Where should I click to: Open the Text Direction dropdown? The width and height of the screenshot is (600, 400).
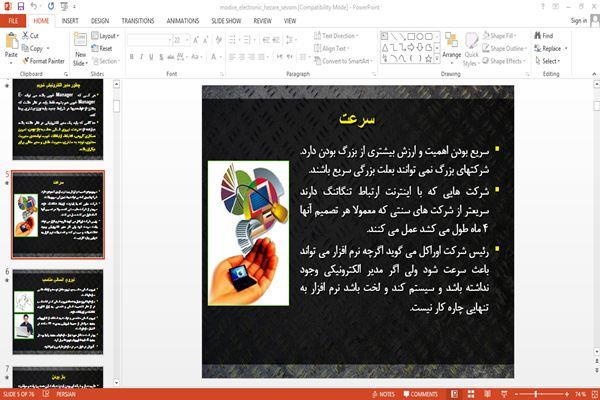[336, 36]
